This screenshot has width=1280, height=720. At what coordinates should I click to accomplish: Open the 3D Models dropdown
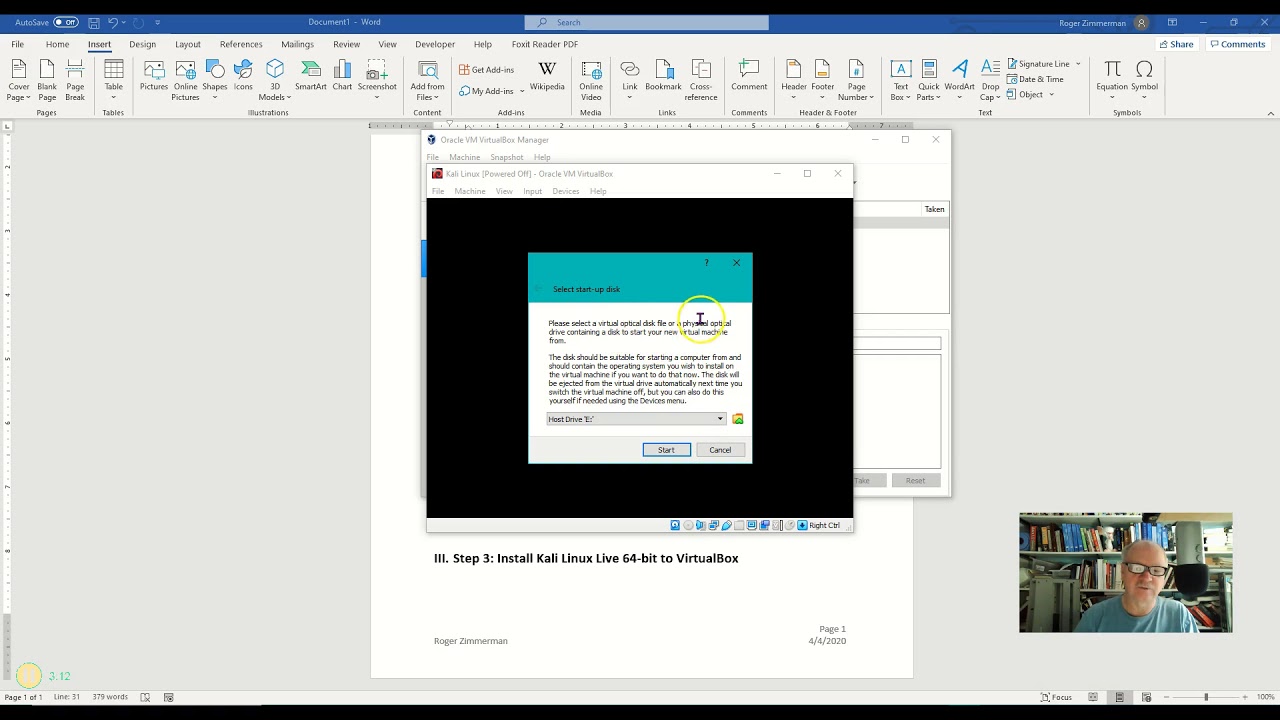tap(275, 80)
